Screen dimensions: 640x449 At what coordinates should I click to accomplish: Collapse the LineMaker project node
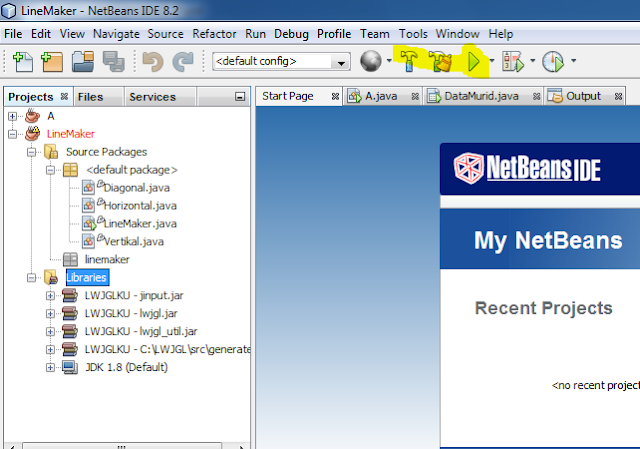coord(12,134)
